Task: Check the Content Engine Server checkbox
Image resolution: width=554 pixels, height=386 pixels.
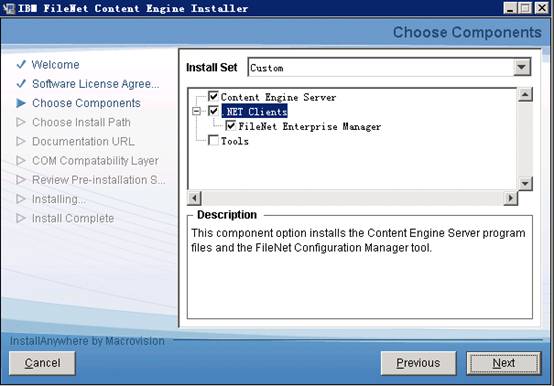Action: 213,96
